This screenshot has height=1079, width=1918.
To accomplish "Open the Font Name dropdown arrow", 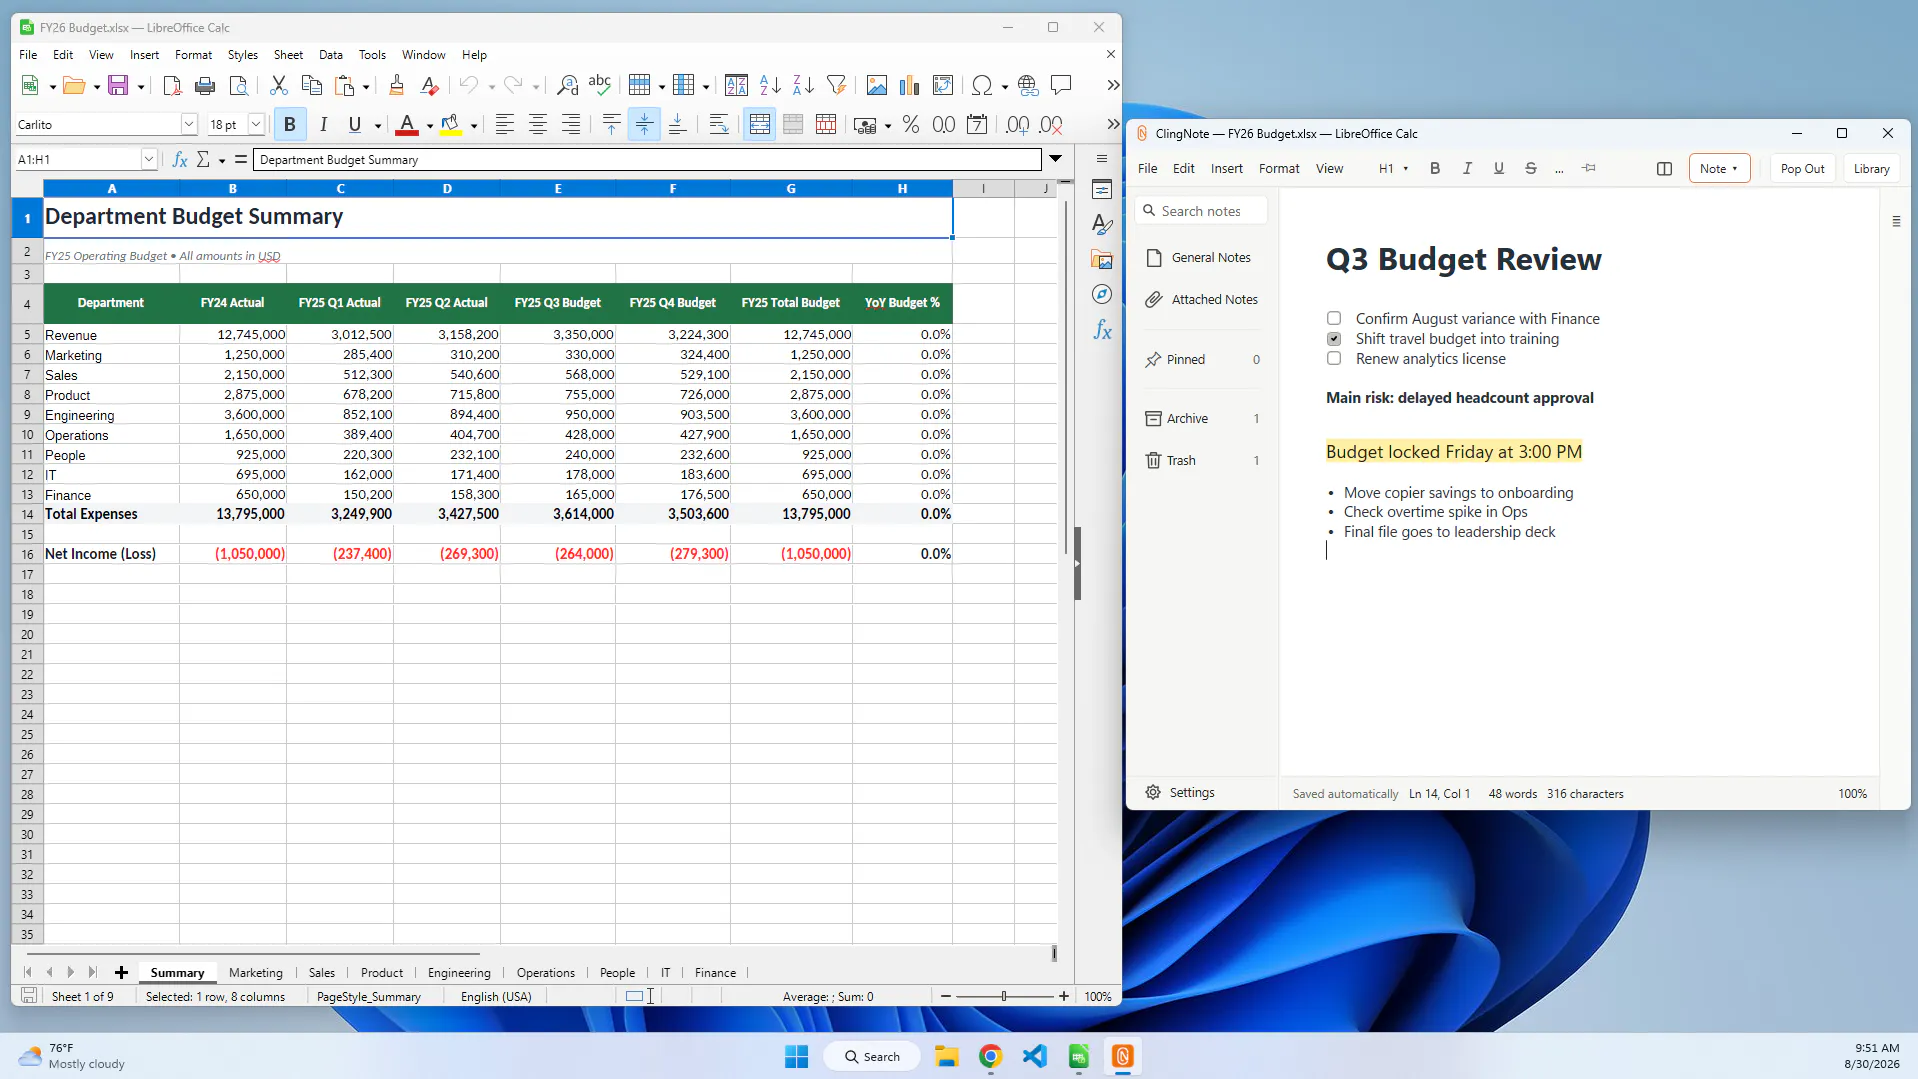I will [188, 124].
